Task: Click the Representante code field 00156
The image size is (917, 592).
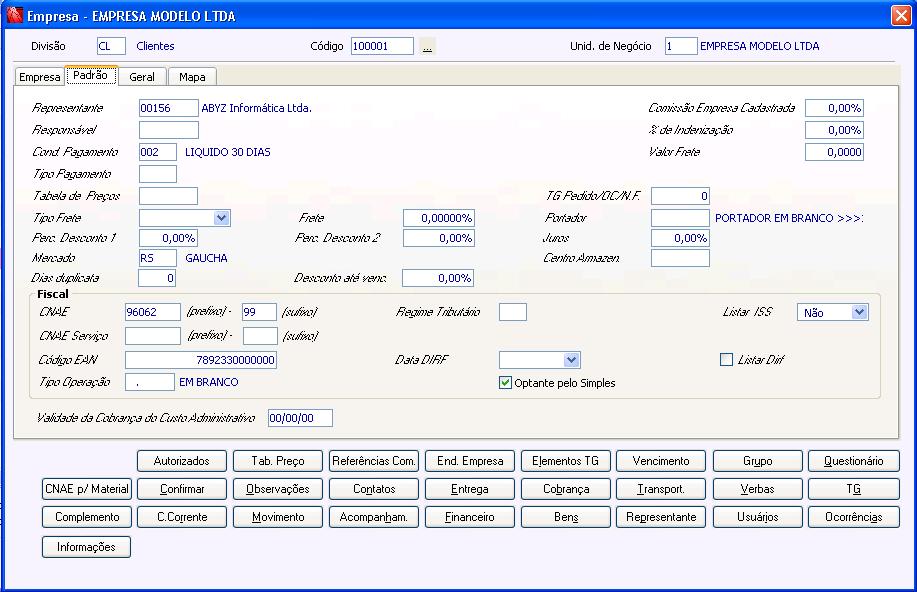Action: [x=169, y=108]
